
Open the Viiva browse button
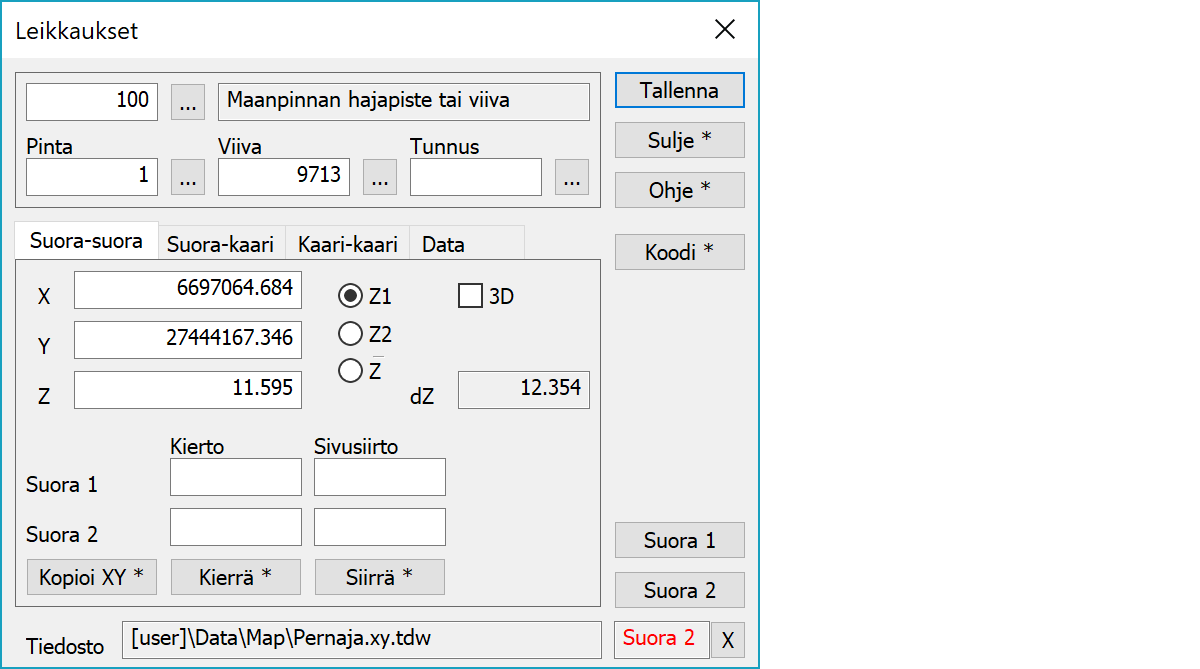click(x=379, y=177)
